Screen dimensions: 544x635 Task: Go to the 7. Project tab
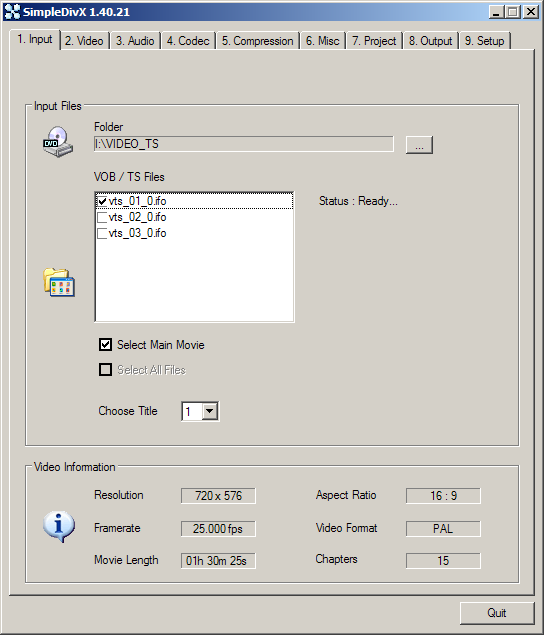click(374, 41)
